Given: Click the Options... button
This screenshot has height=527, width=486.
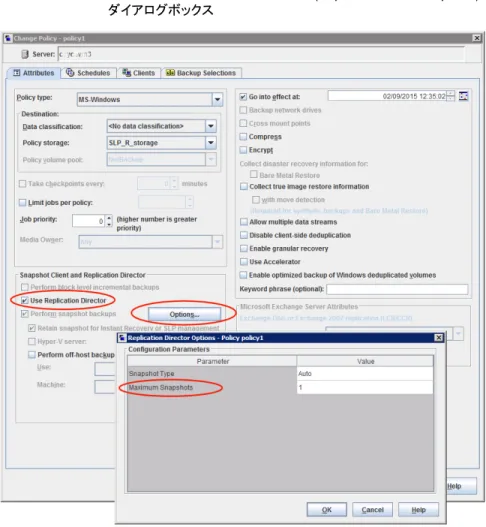Looking at the screenshot, I should [x=185, y=314].
